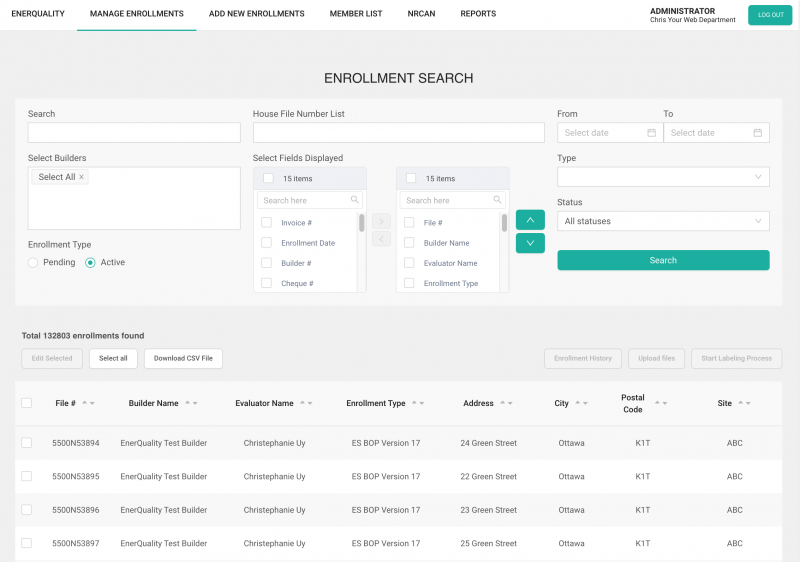Check the Evaluator Name displayed field checkbox
Viewport: 800px width, 562px height.
409,263
